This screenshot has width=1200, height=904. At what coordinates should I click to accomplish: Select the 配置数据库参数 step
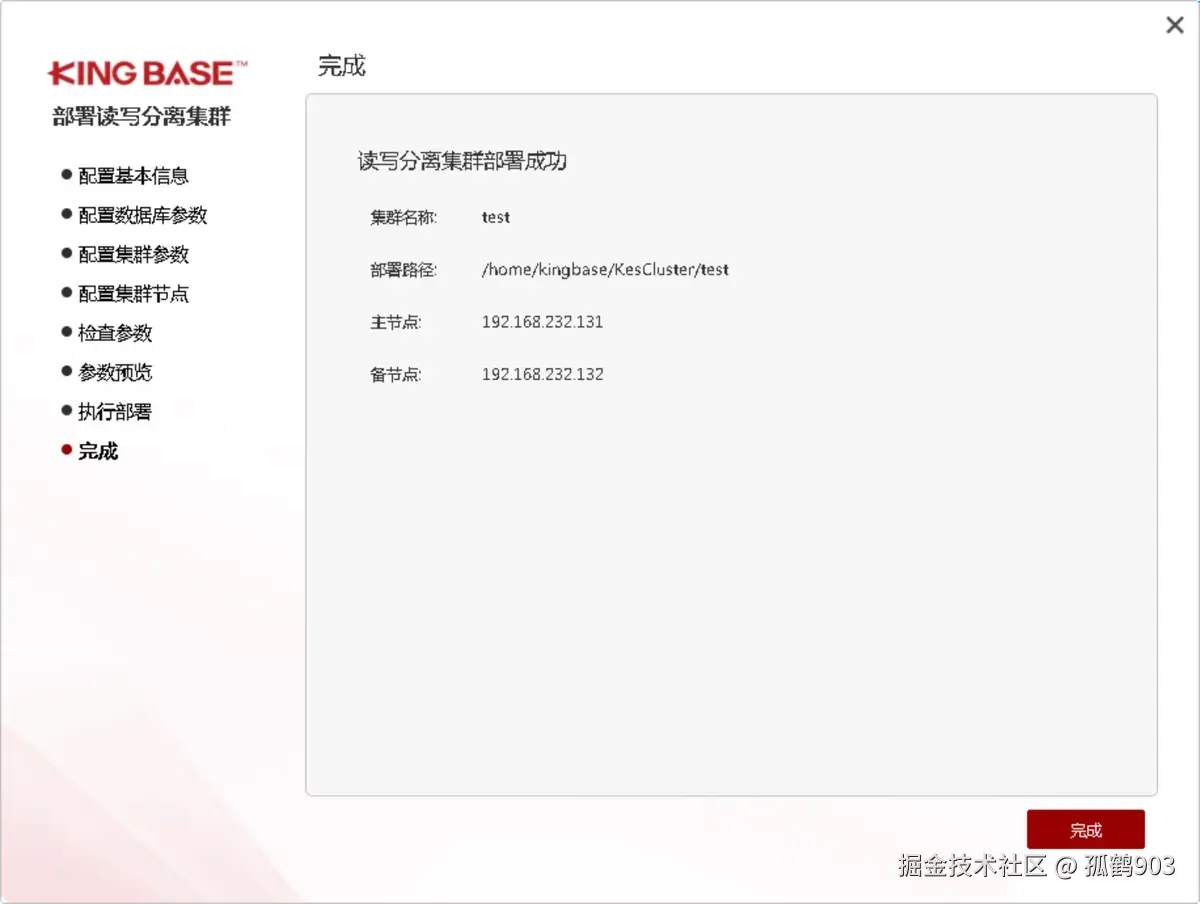tap(143, 215)
